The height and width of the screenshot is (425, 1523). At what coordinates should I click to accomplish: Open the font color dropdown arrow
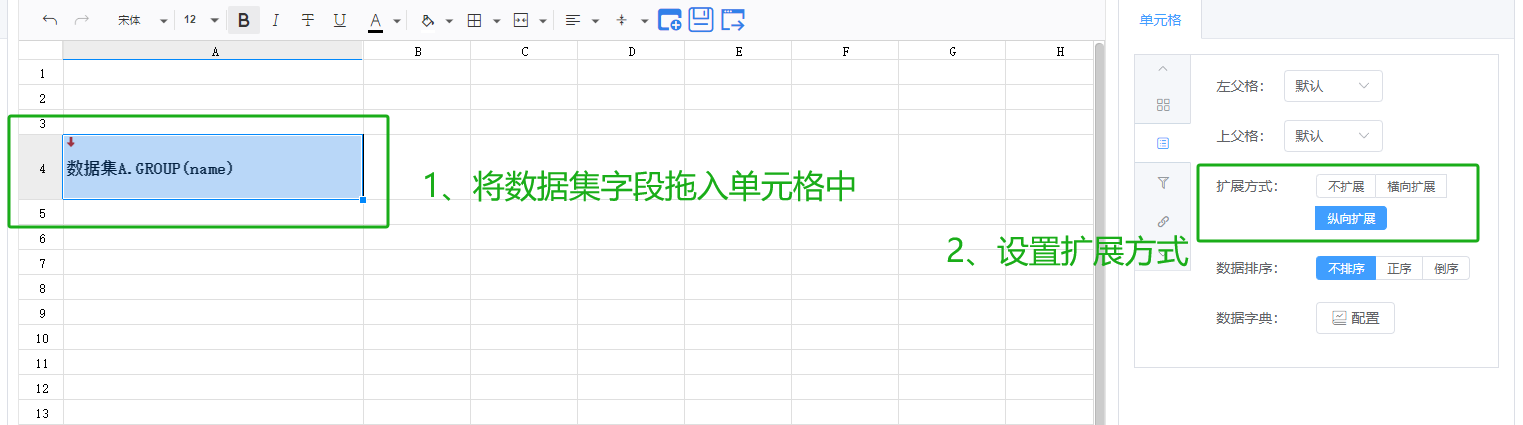397,20
